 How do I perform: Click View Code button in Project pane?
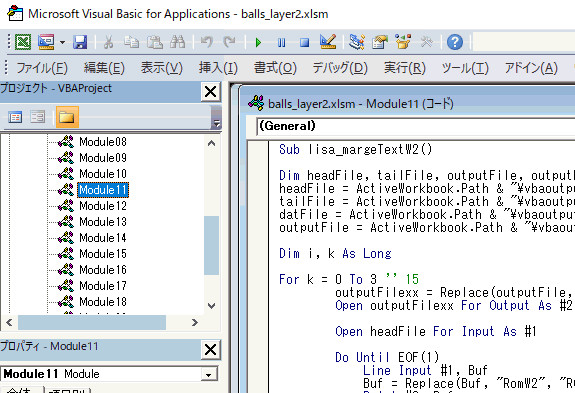pos(15,117)
